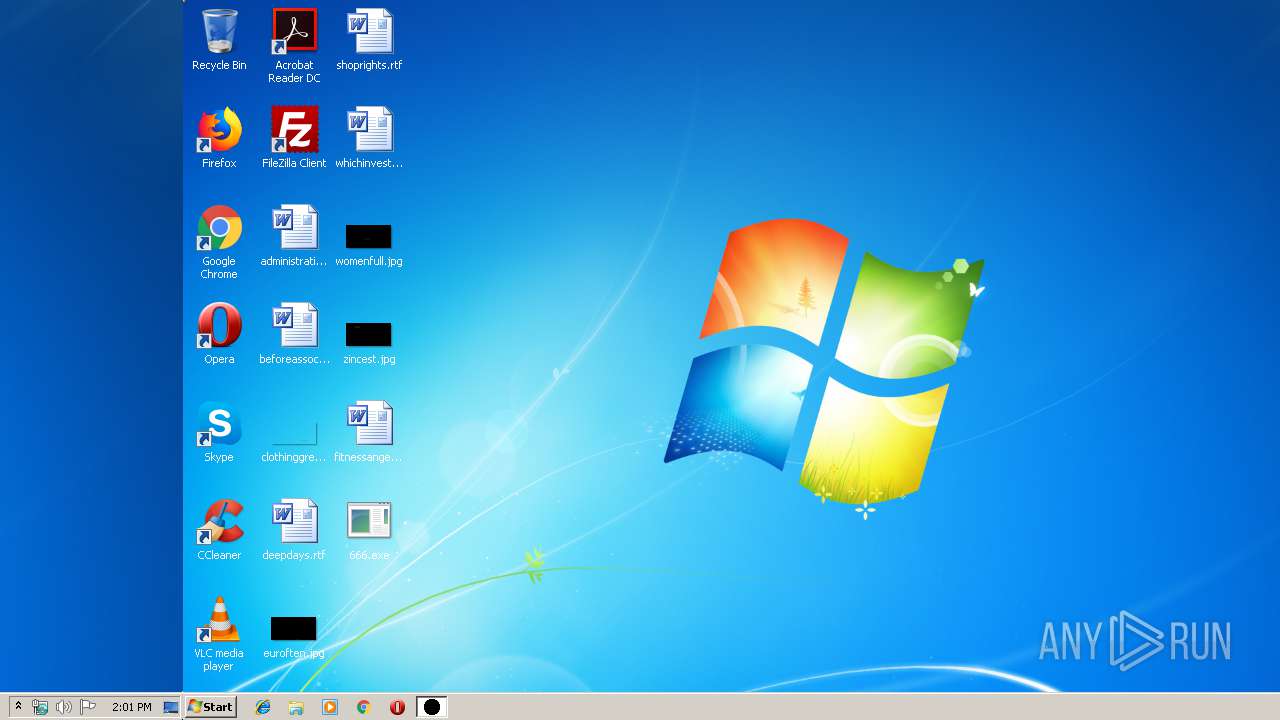Open Windows Explorer folder in taskbar
1280x720 pixels.
pyautogui.click(x=296, y=707)
